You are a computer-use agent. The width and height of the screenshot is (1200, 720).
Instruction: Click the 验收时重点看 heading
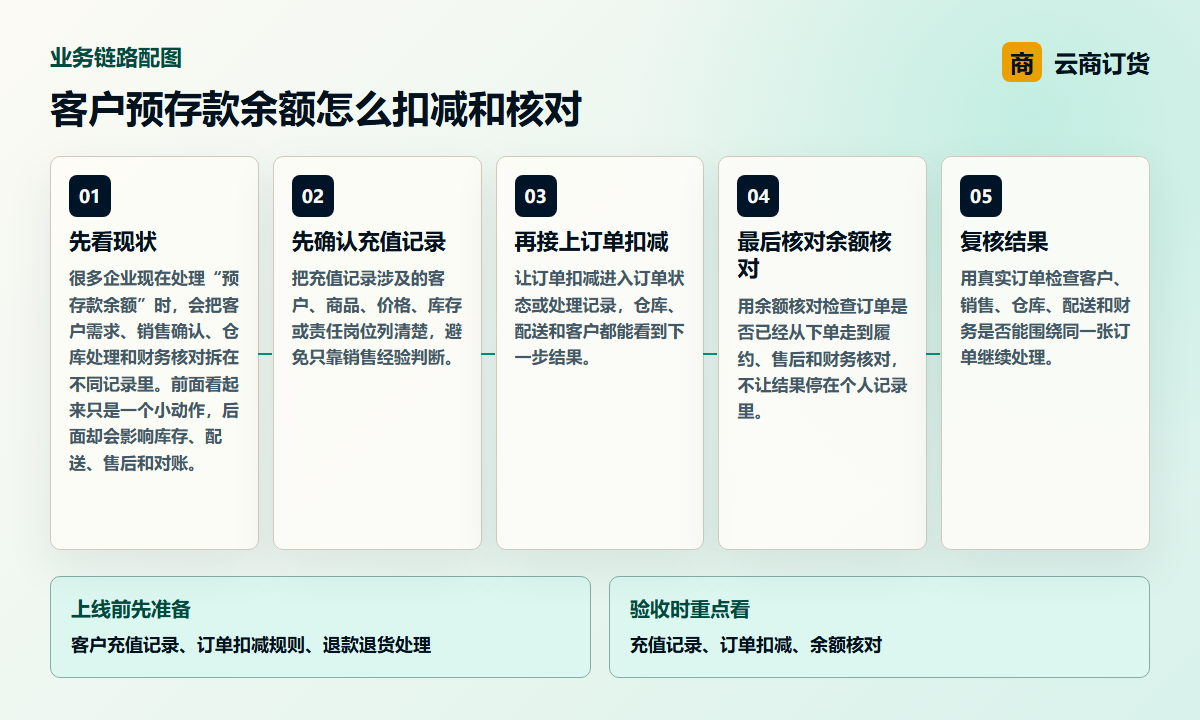pyautogui.click(x=690, y=609)
